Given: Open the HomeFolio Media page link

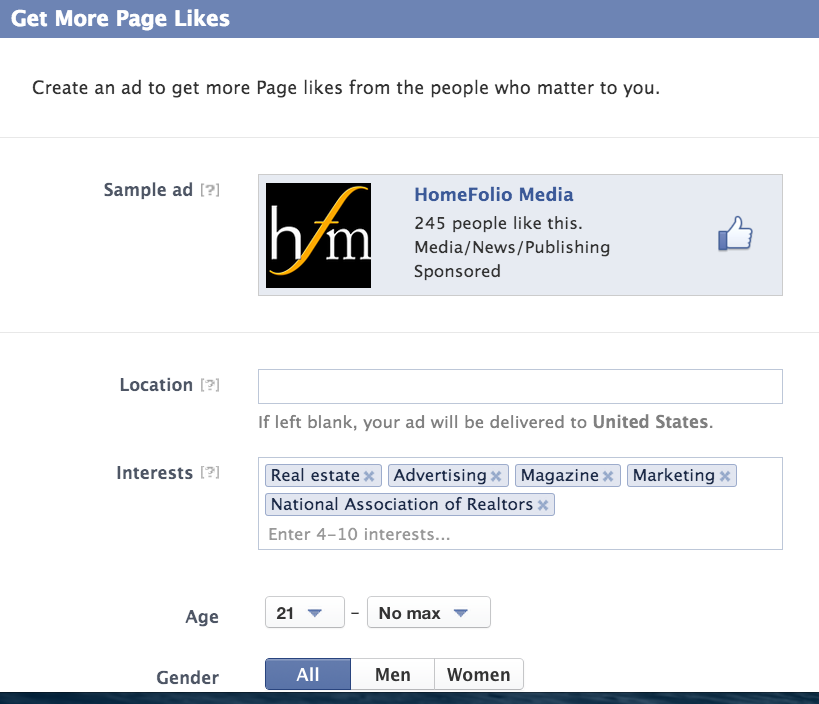Looking at the screenshot, I should click(494, 194).
